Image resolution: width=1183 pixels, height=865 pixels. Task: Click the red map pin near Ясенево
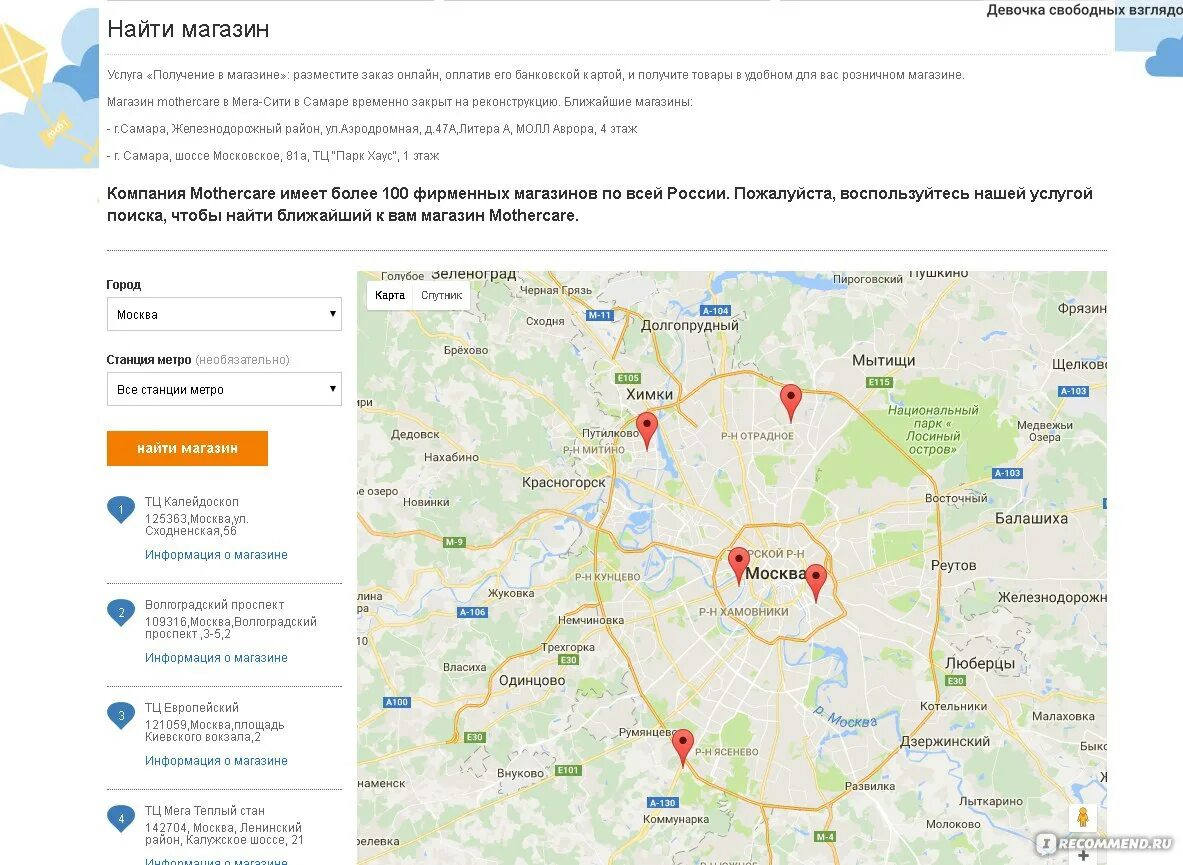click(682, 747)
